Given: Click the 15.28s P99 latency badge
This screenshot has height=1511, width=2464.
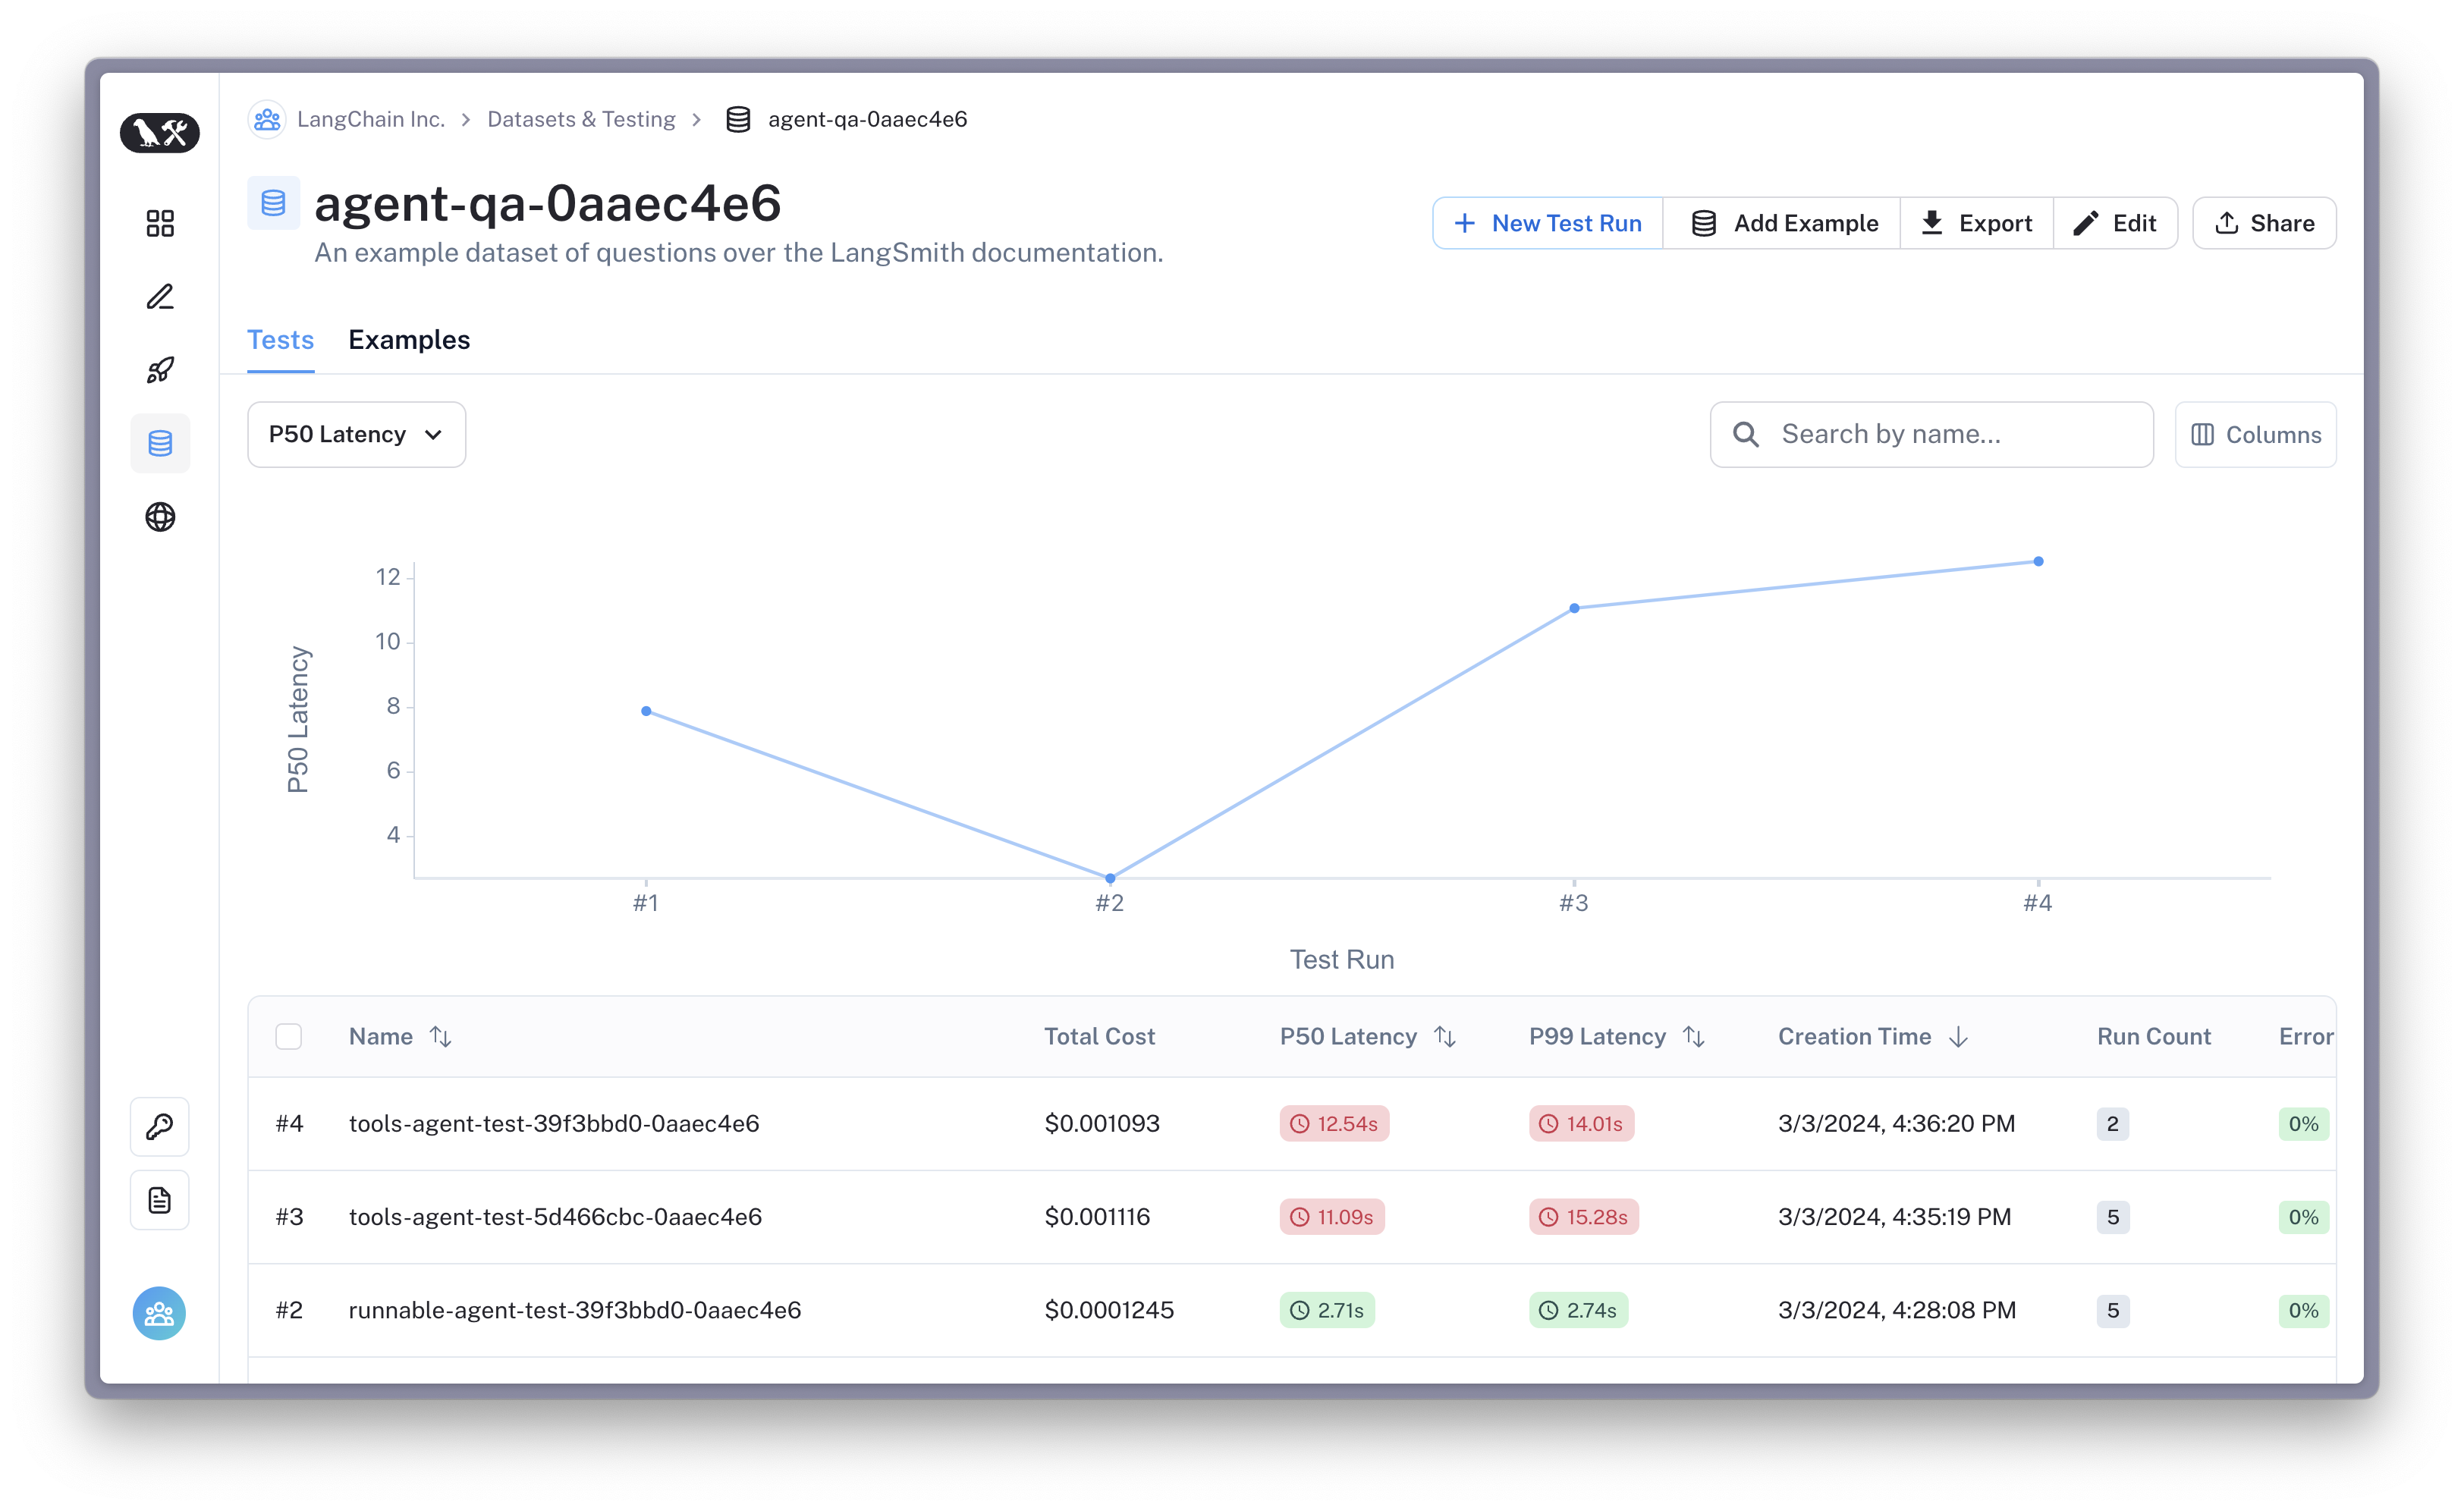Looking at the screenshot, I should tap(1584, 1217).
